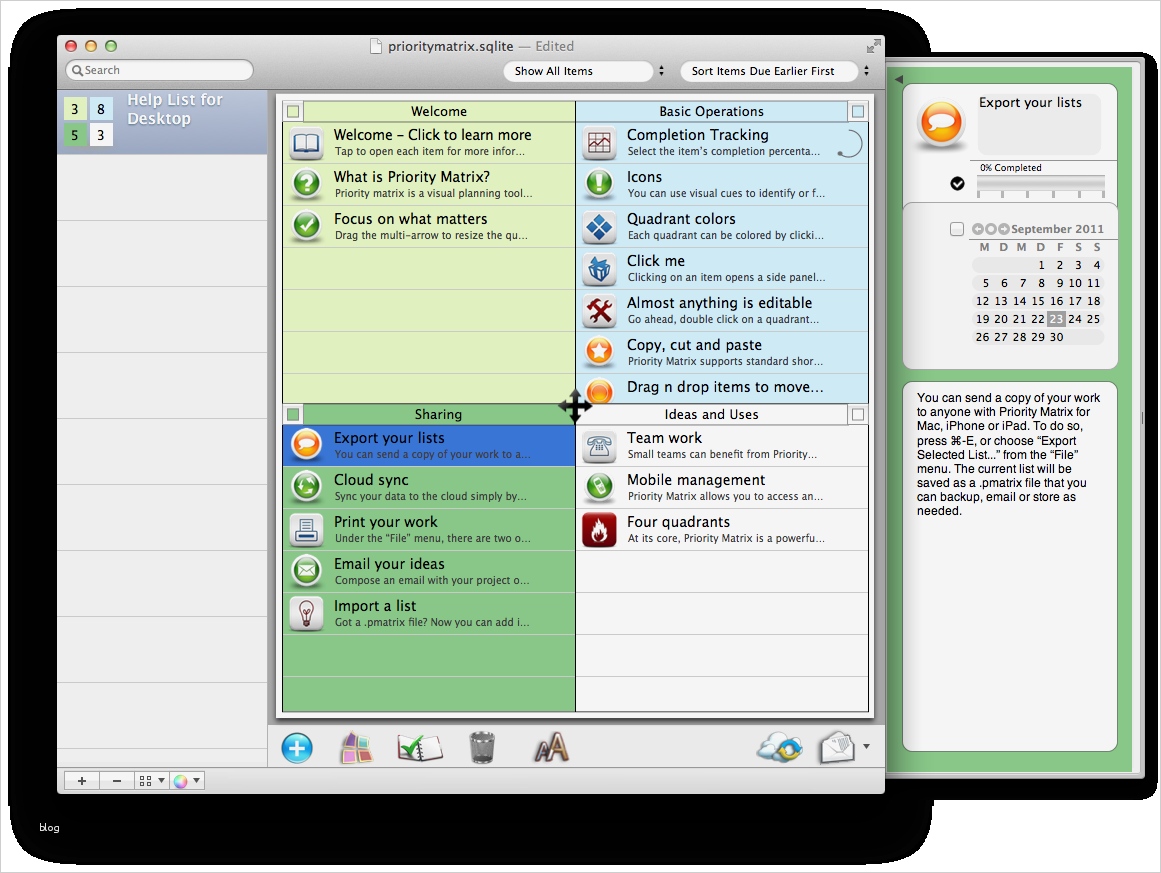Viewport: 1161px width, 873px height.
Task: Select the Drag n drop items to move item
Action: (722, 388)
